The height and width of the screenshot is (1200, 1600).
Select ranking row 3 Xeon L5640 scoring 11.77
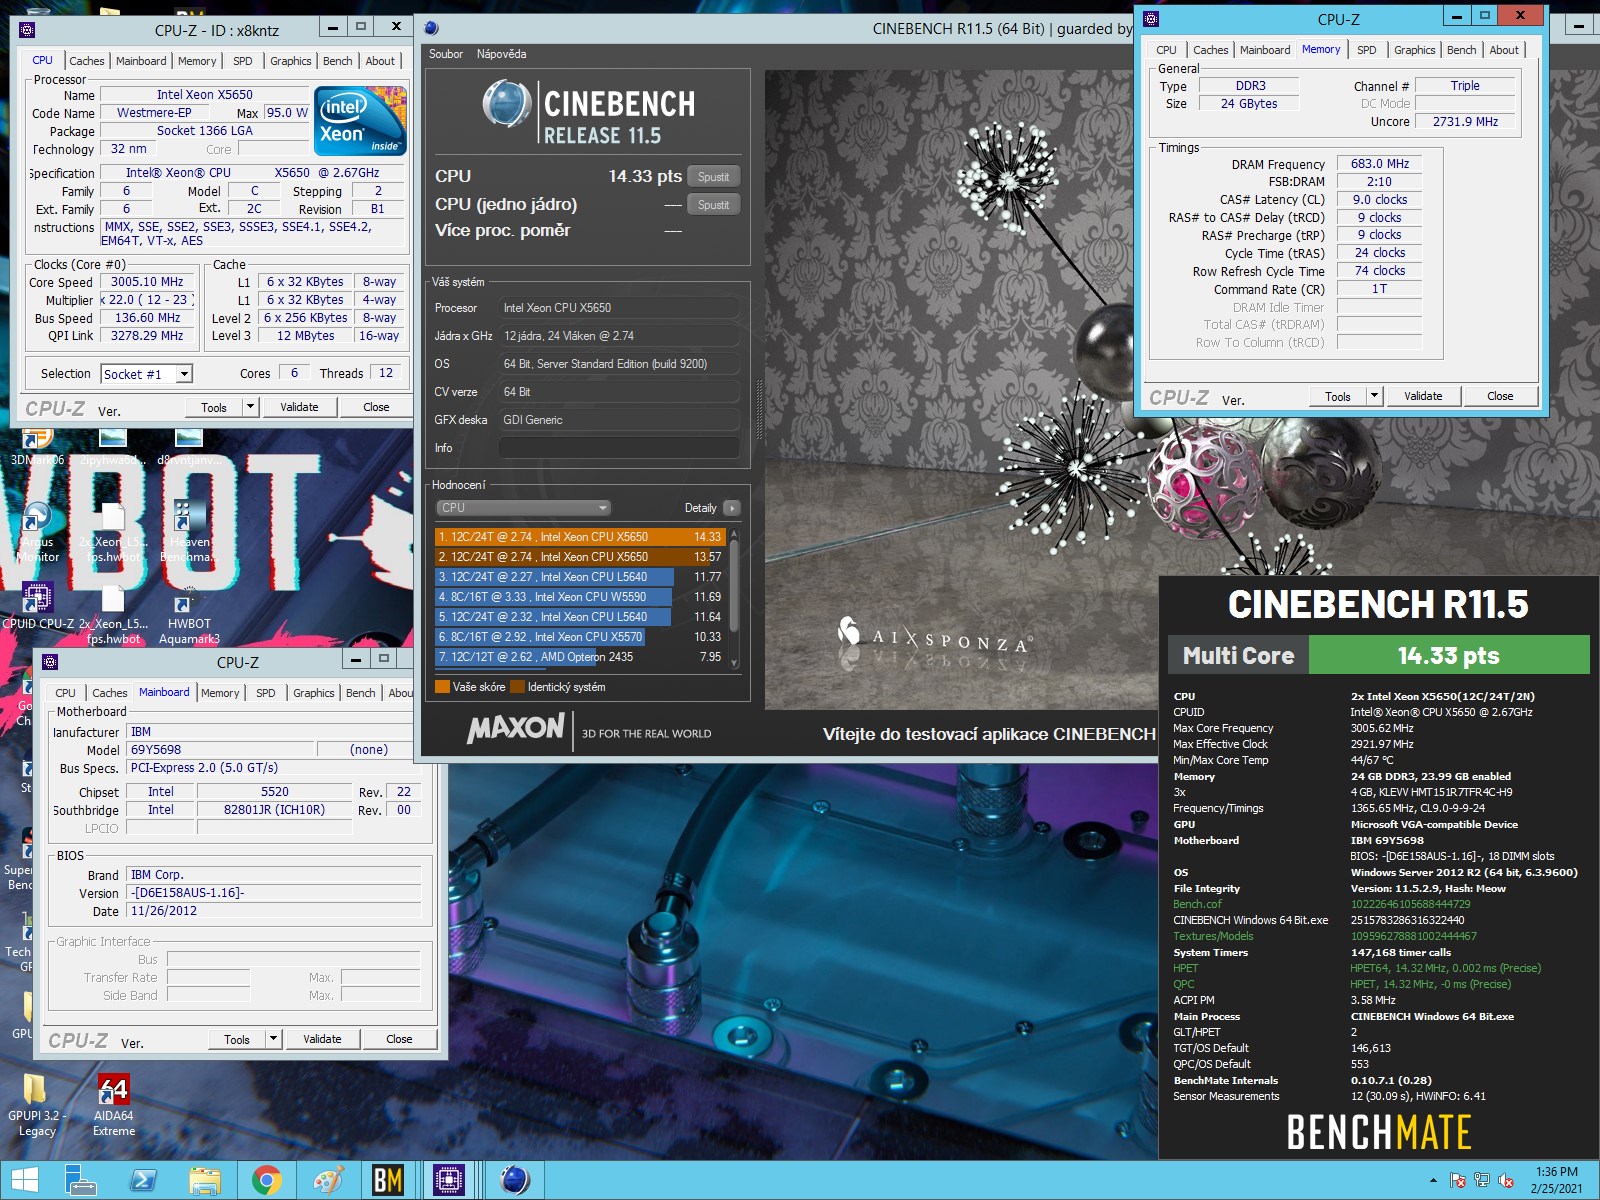(579, 577)
